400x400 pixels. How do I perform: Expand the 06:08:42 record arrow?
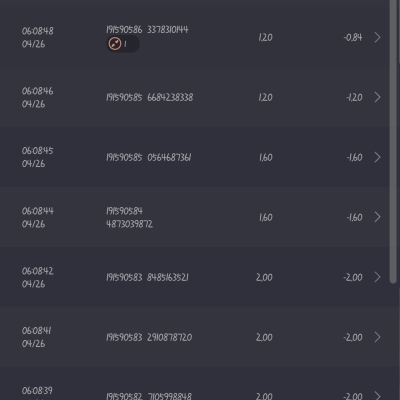pos(377,277)
